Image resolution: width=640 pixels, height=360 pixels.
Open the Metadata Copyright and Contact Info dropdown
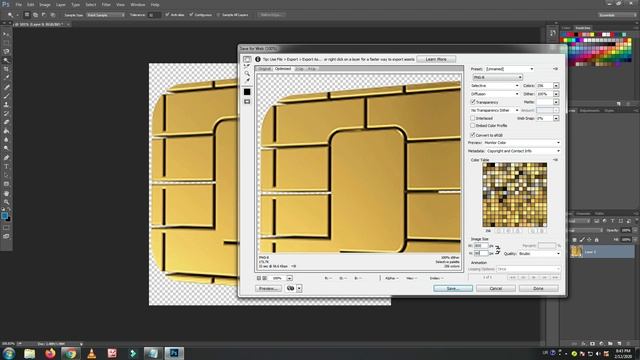coord(524,151)
